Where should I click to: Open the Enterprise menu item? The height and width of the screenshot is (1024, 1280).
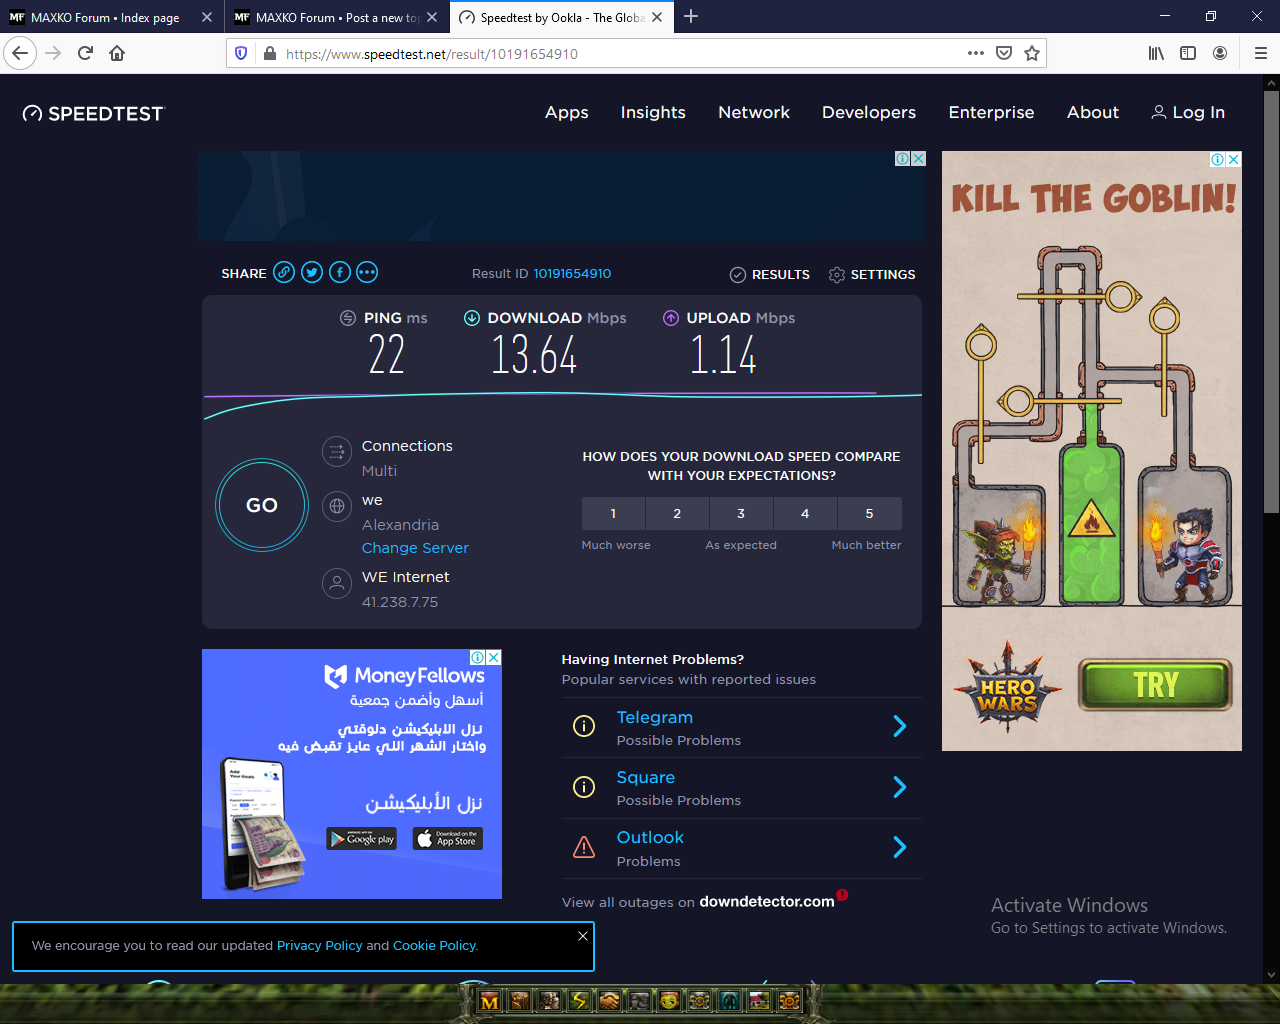coord(991,113)
